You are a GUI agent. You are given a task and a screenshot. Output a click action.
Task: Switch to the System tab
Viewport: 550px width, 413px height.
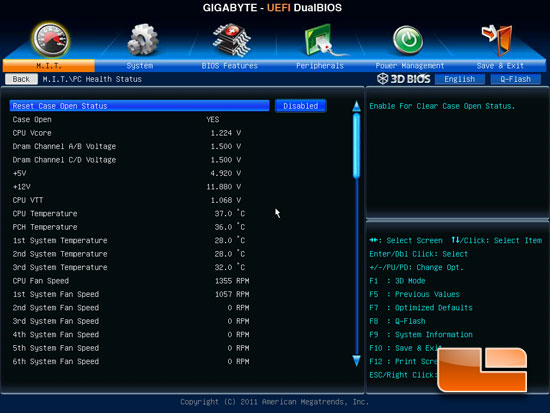[140, 66]
